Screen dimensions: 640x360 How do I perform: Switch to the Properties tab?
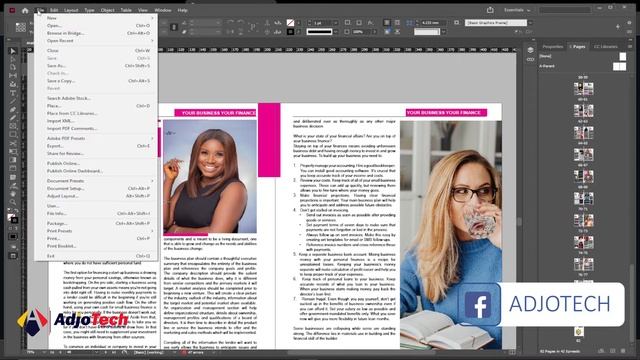tap(553, 47)
